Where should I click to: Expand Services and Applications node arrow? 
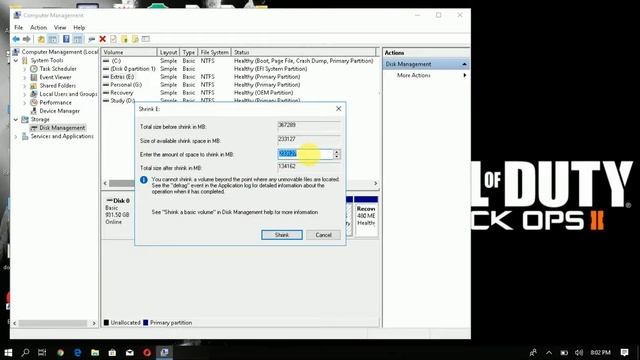coord(16,136)
